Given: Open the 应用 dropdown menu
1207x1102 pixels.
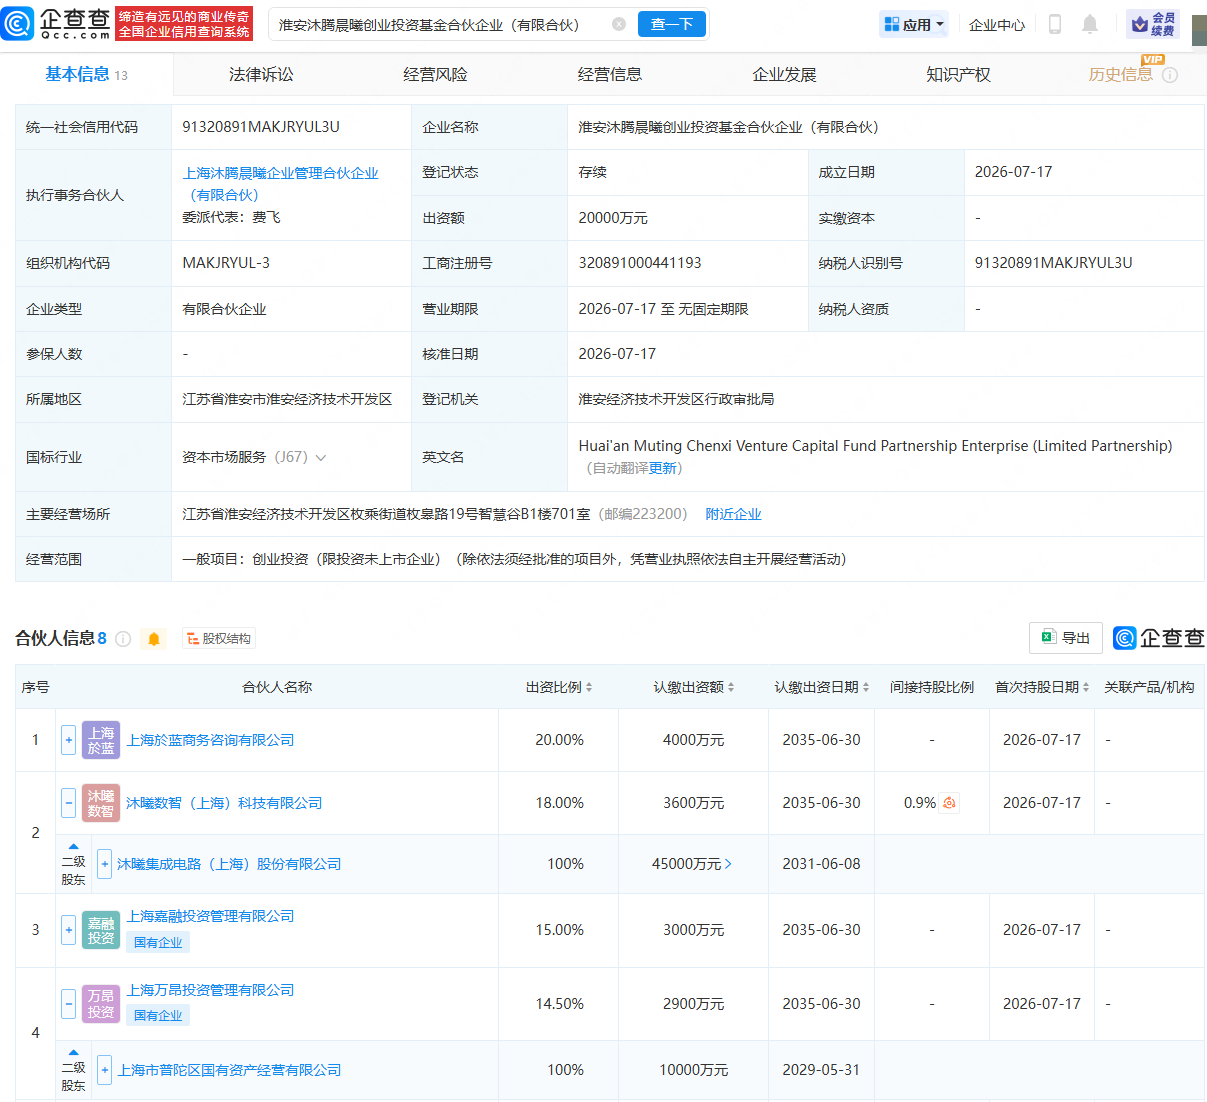Looking at the screenshot, I should pyautogui.click(x=913, y=25).
